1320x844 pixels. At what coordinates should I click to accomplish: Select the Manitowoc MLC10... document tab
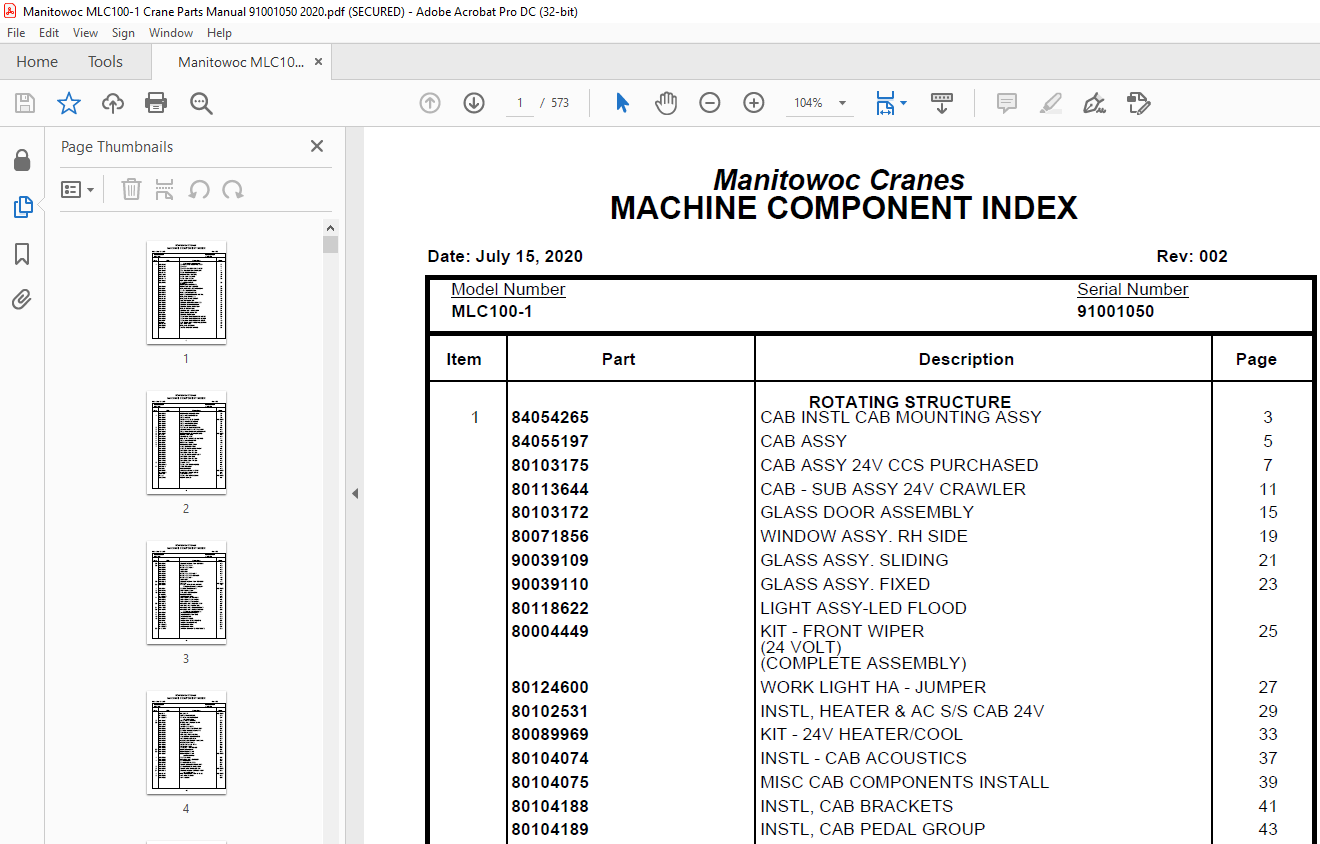[x=241, y=62]
